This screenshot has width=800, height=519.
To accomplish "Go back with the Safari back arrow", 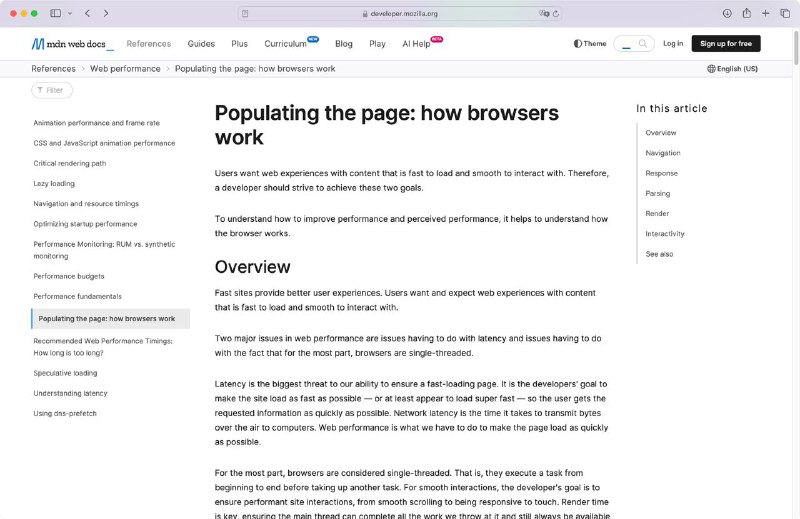I will (88, 13).
